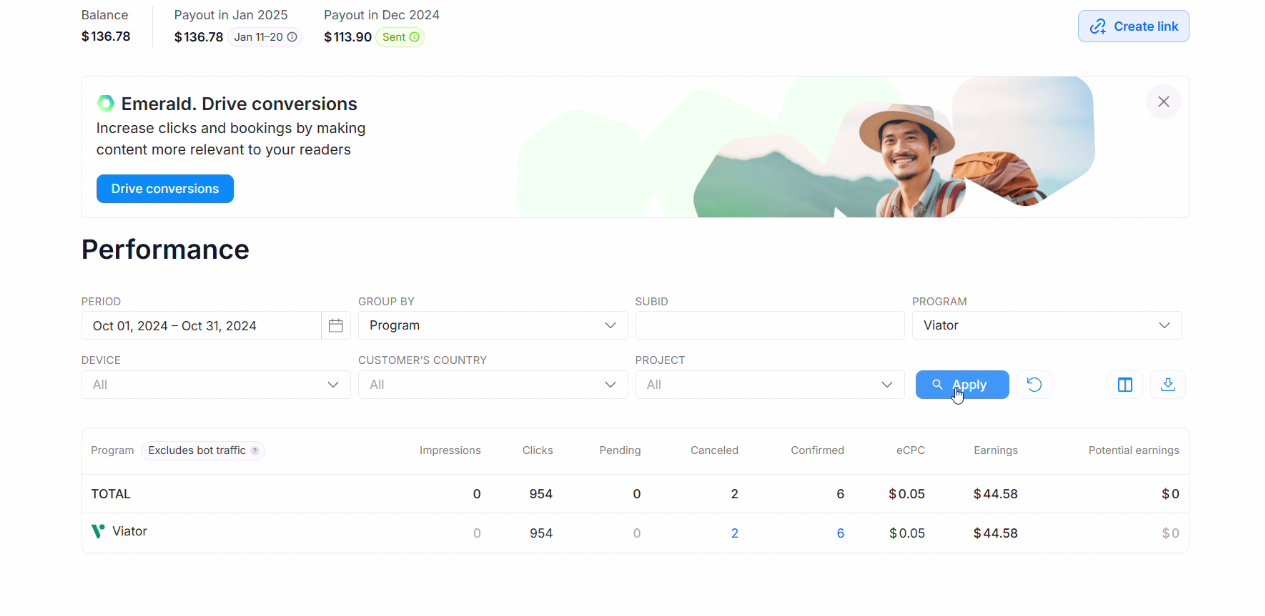1265x616 pixels.
Task: Click the info icon next to Jan 11–20
Action: 293,37
